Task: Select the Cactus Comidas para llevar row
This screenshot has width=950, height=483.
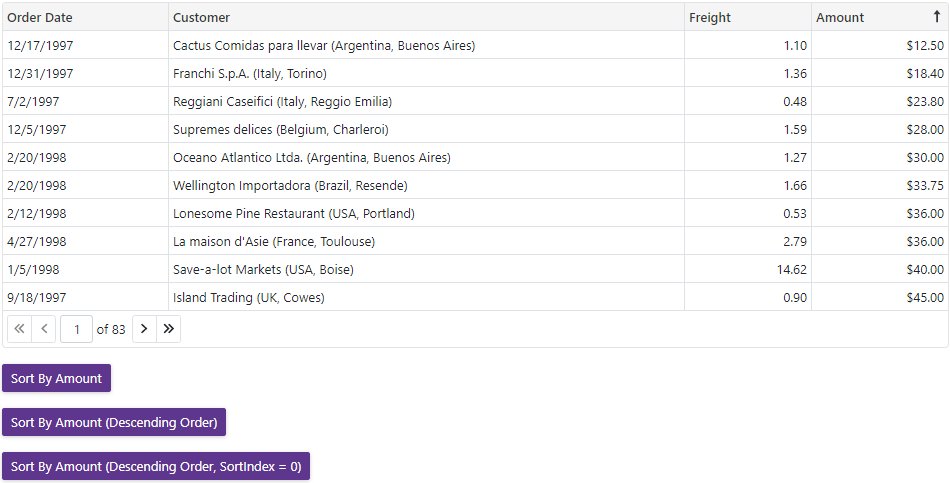Action: point(323,45)
